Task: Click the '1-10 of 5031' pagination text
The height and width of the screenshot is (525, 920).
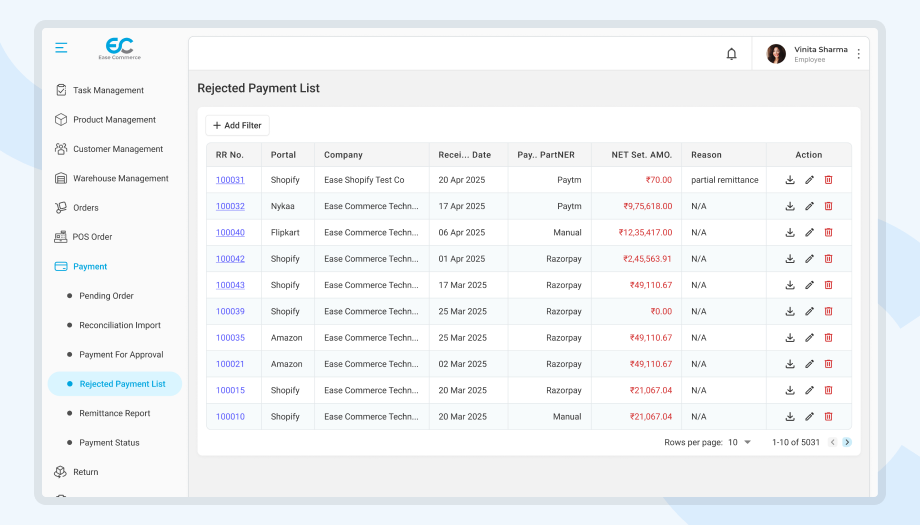Action: coord(796,442)
